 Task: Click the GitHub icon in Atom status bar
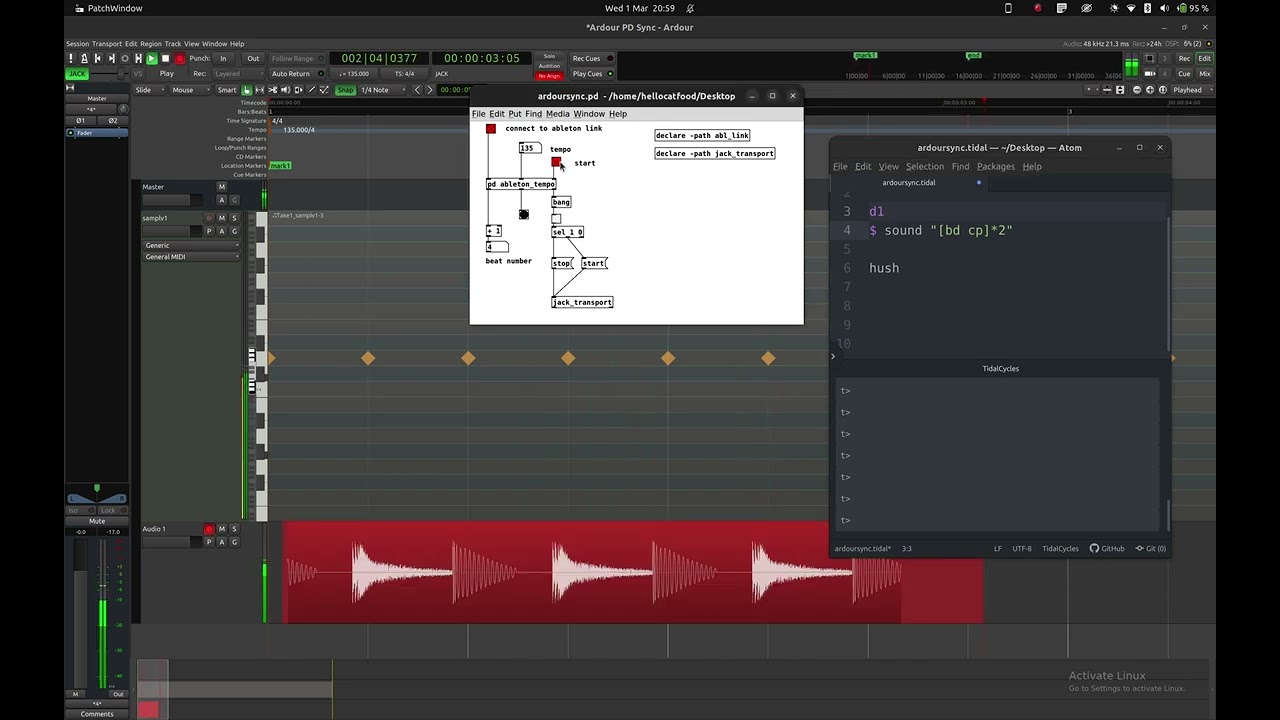click(x=1107, y=548)
